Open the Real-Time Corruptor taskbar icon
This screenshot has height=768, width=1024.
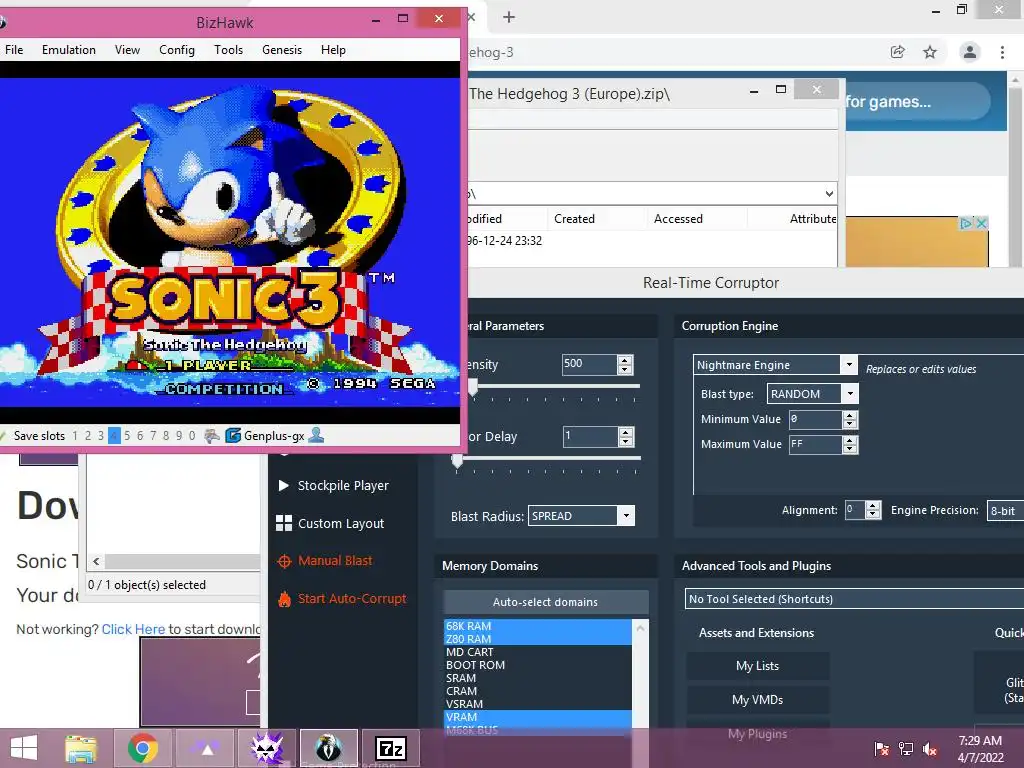[x=266, y=748]
